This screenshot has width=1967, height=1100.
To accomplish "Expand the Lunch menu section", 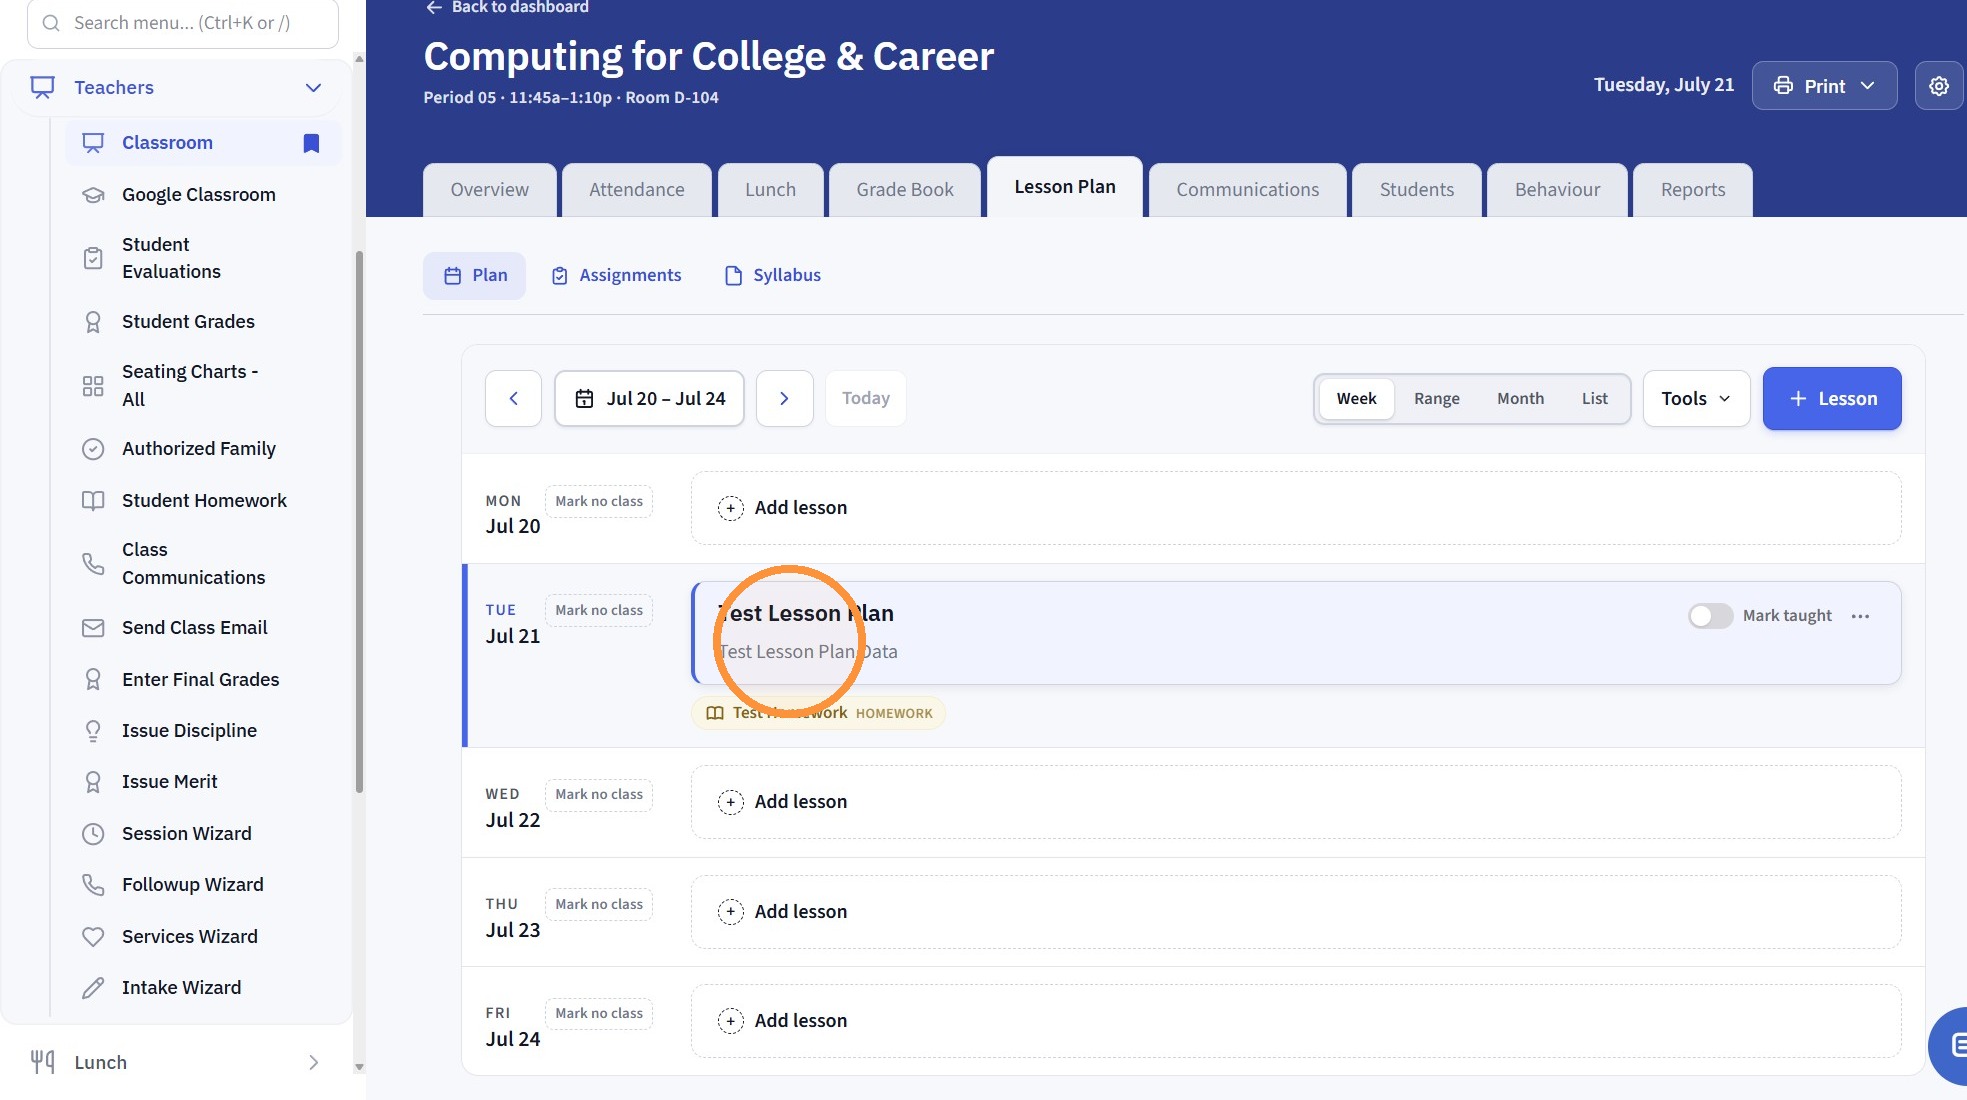I will (313, 1062).
